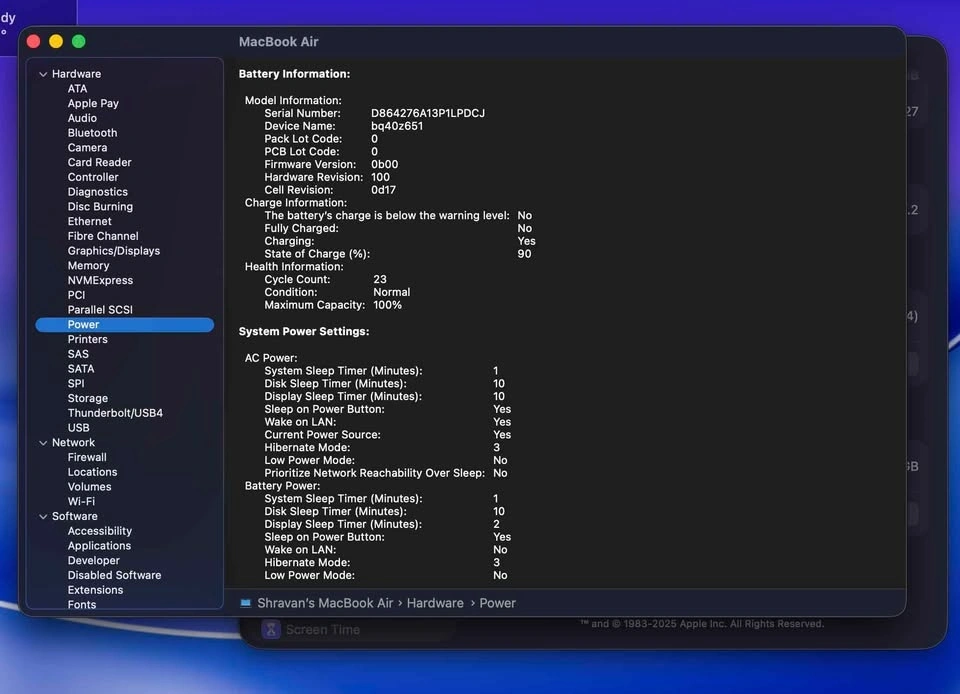This screenshot has height=694, width=960.
Task: Select Wi-Fi under Network
Action: point(81,502)
